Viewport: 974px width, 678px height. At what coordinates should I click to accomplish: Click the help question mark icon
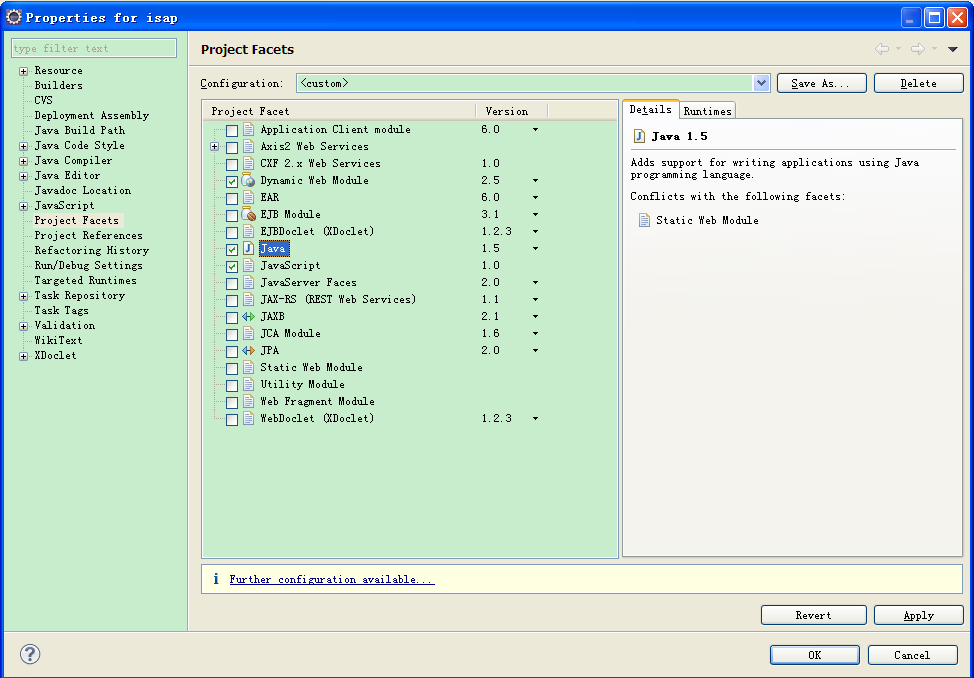point(30,655)
